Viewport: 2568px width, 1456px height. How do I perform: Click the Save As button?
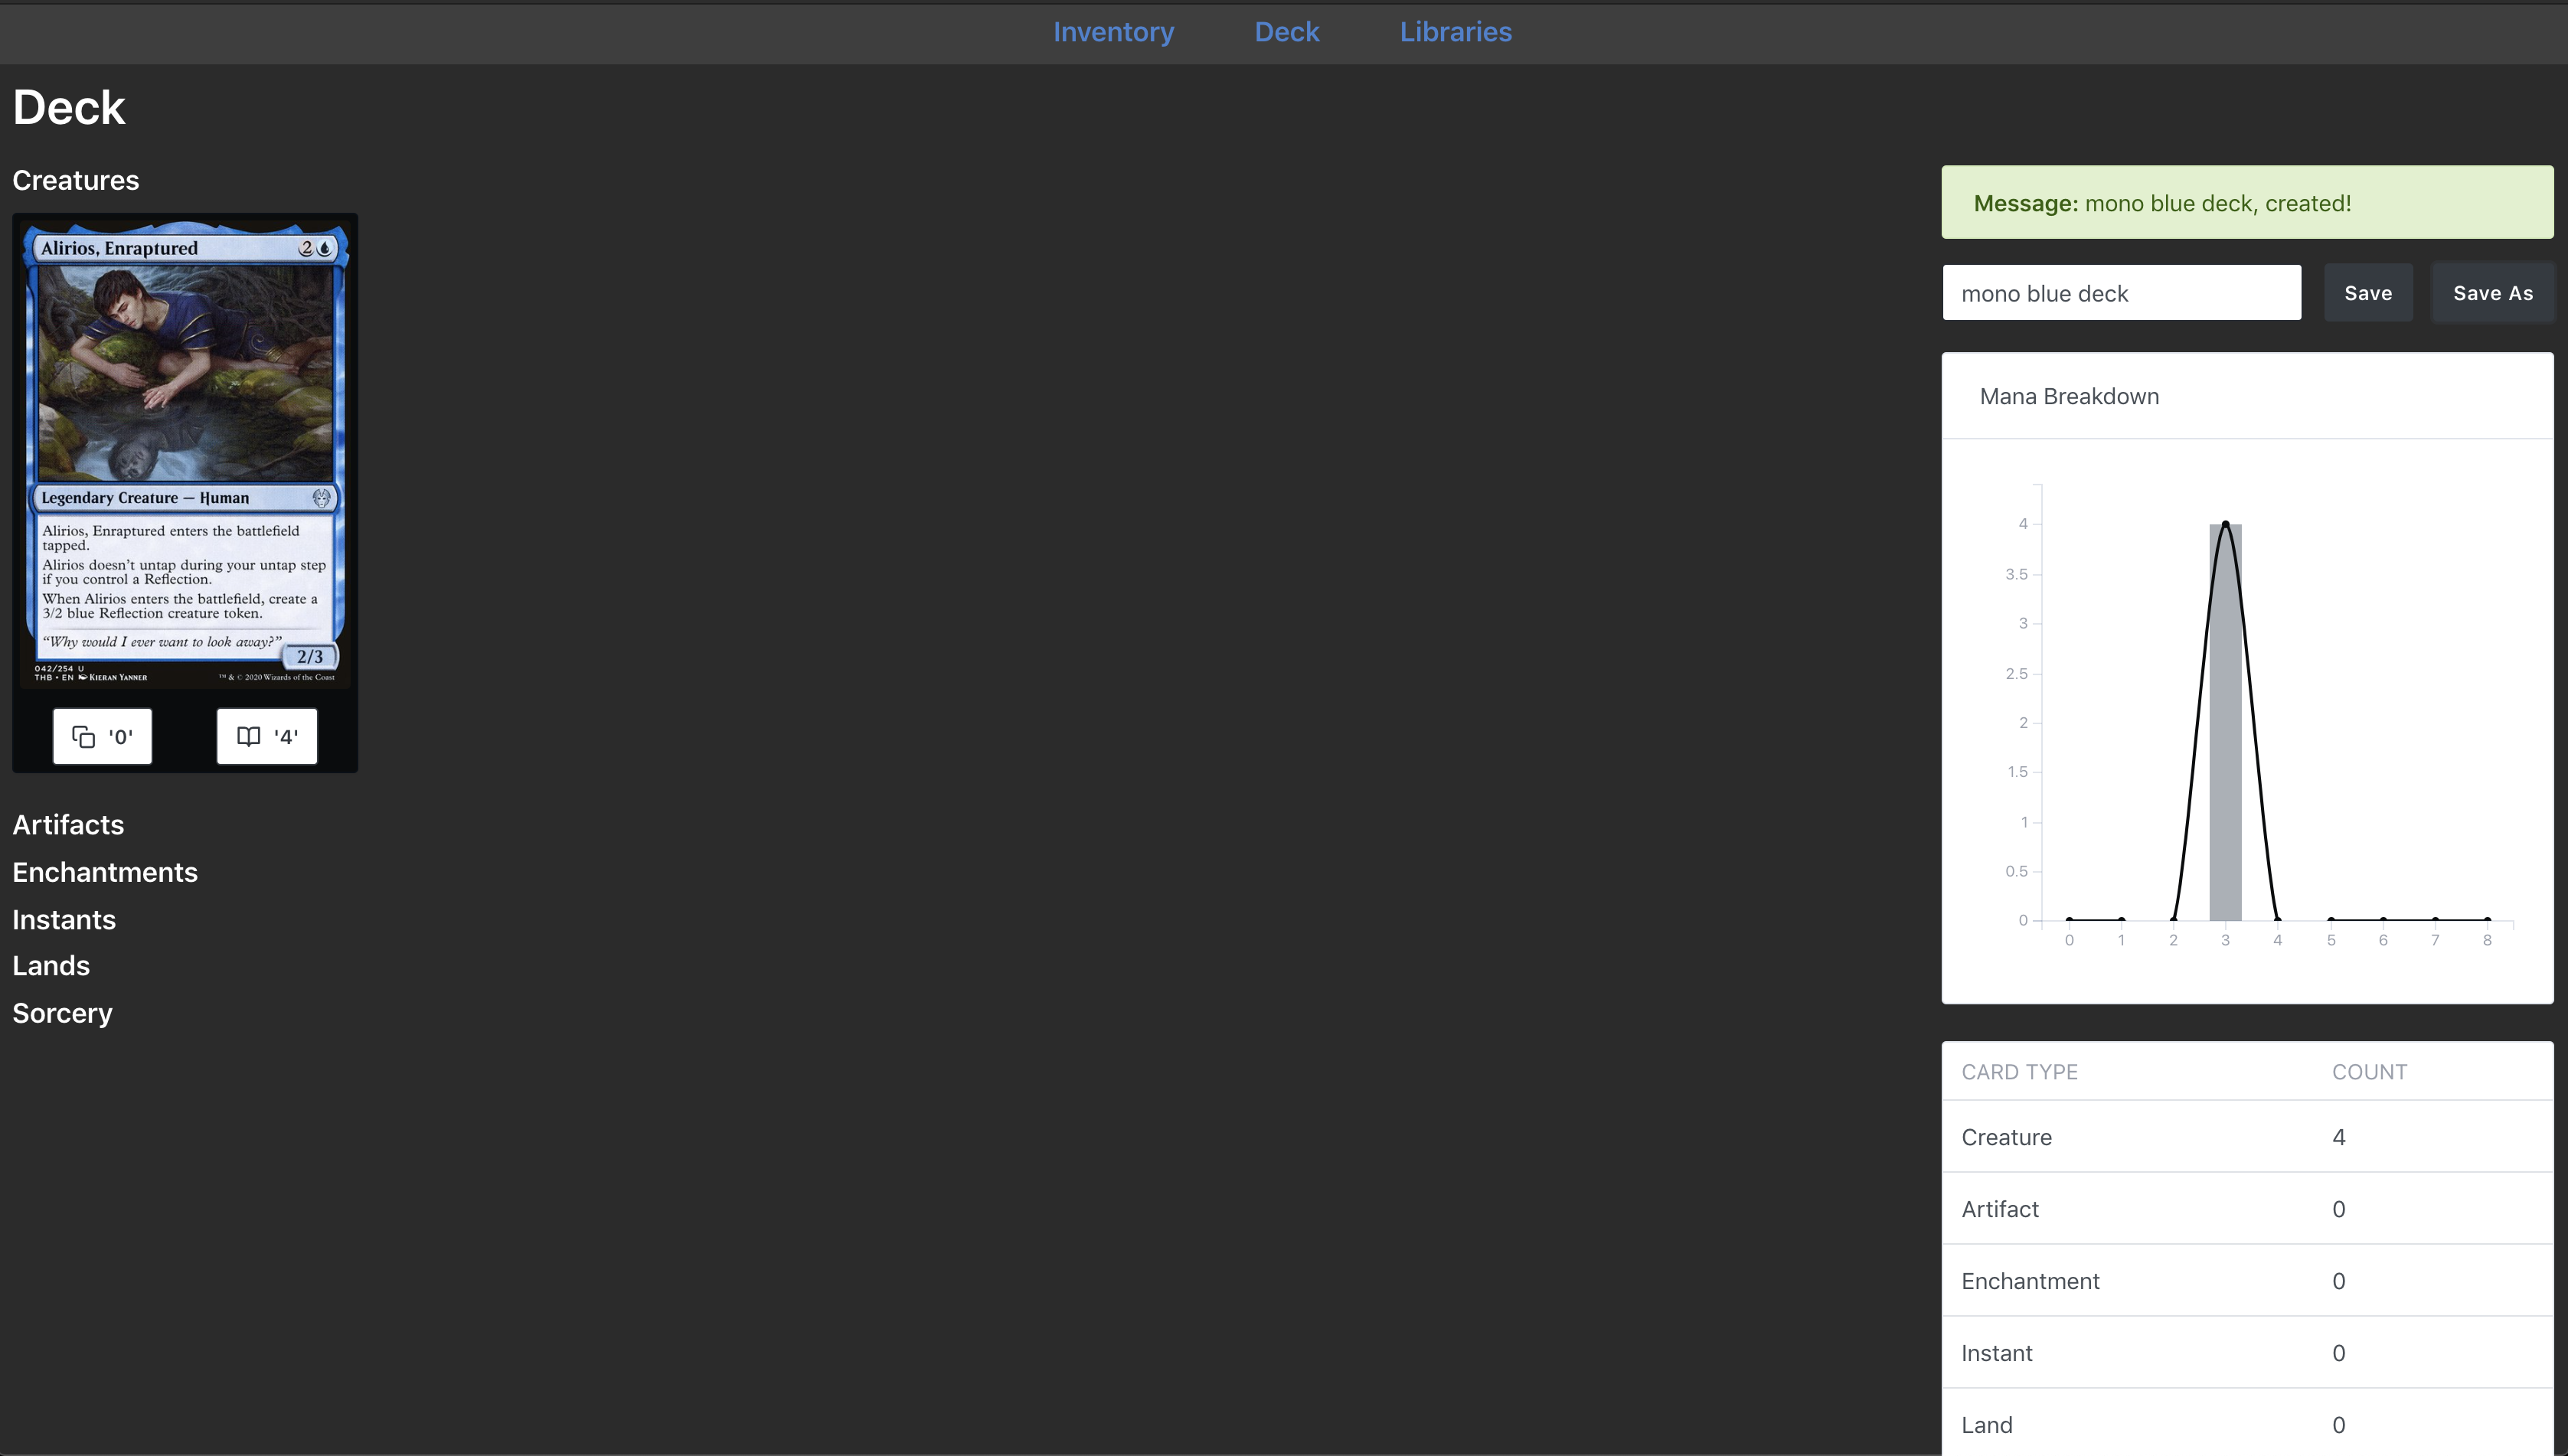tap(2492, 293)
